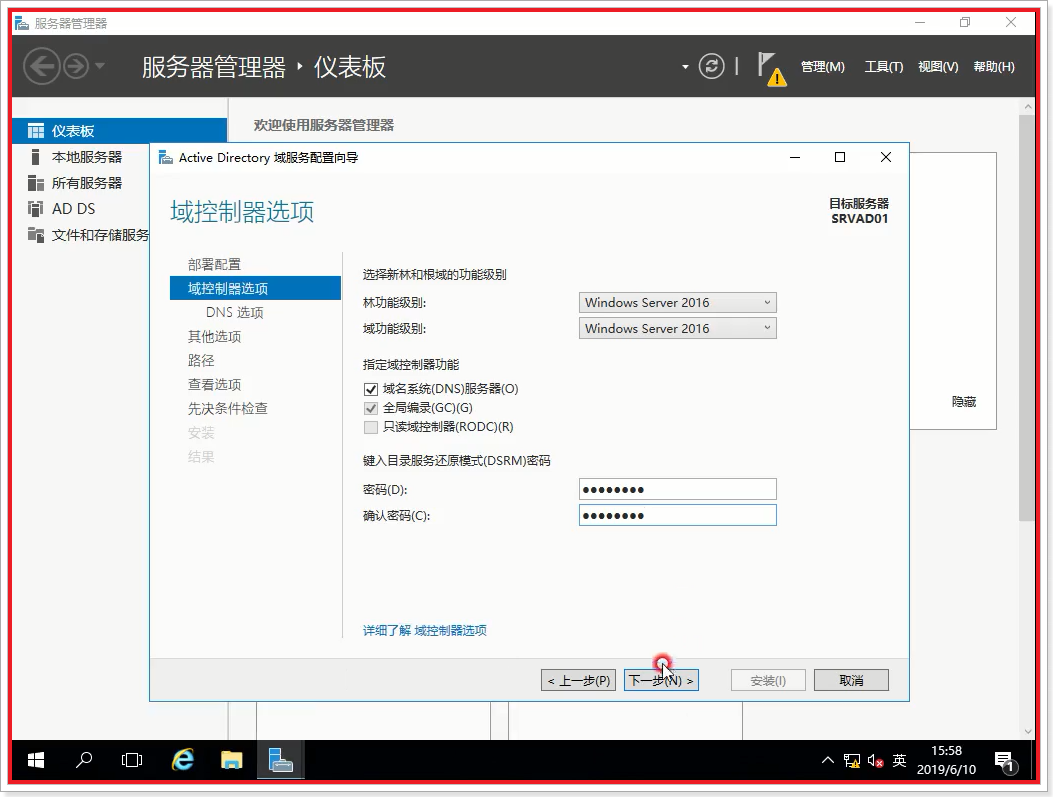Open the Windows Start menu
Image resolution: width=1053 pixels, height=797 pixels.
click(x=36, y=760)
